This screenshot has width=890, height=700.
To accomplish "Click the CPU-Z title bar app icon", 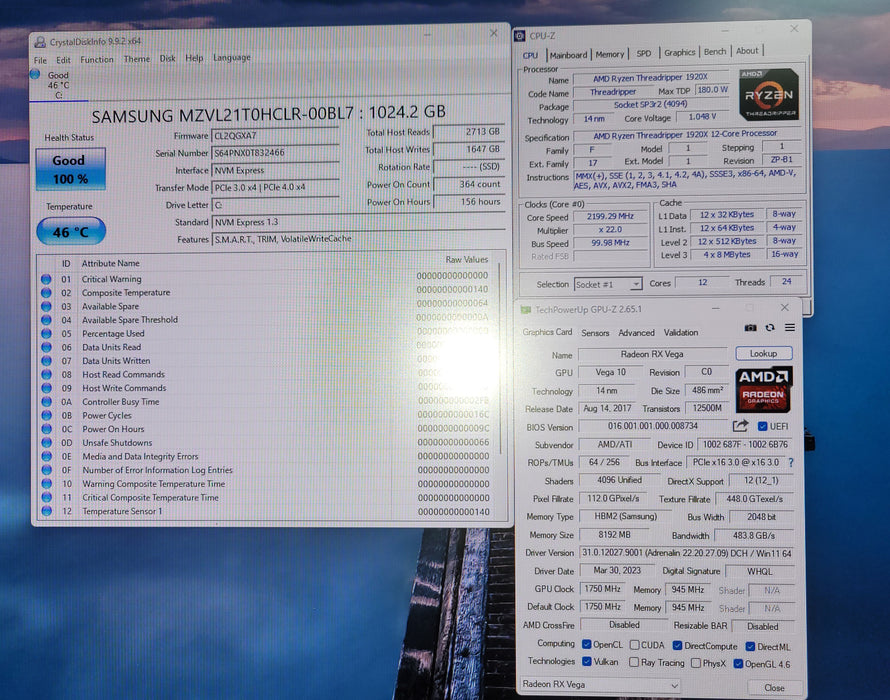I will pyautogui.click(x=519, y=36).
